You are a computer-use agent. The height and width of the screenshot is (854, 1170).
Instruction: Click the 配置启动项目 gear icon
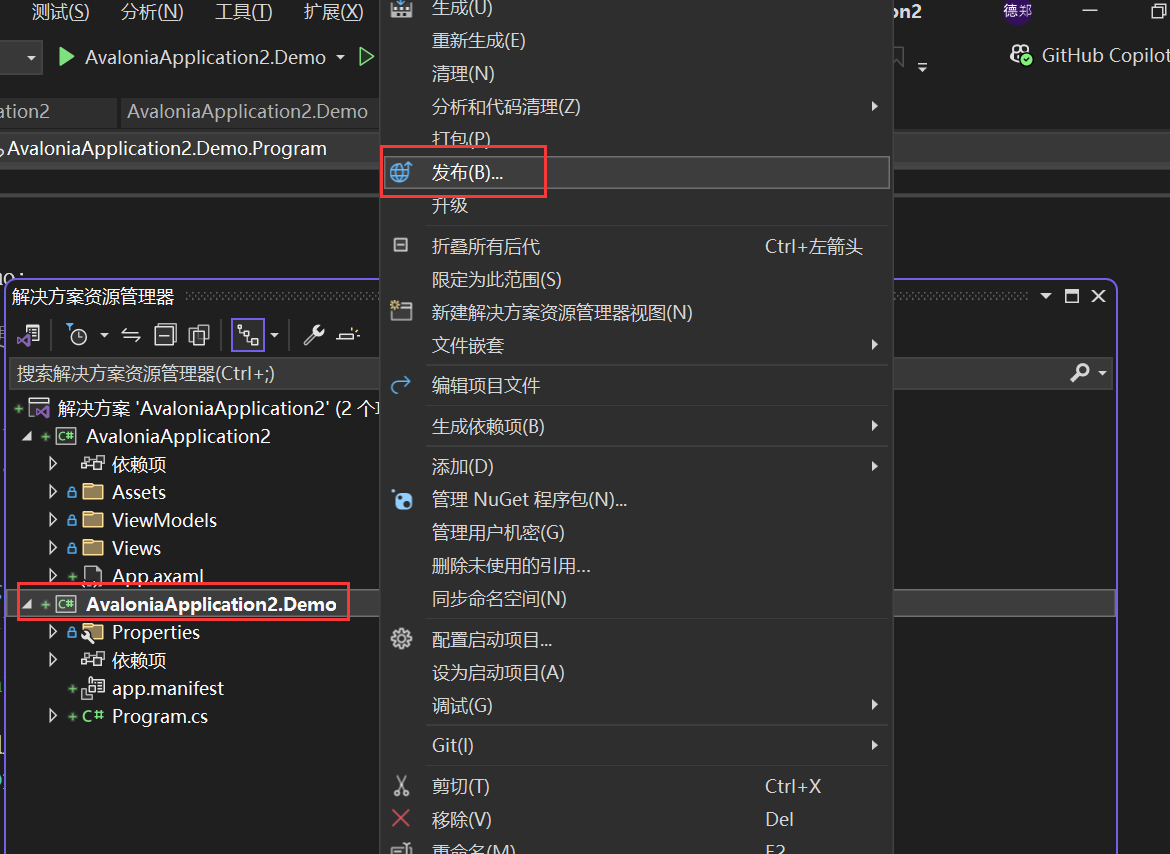pos(402,638)
